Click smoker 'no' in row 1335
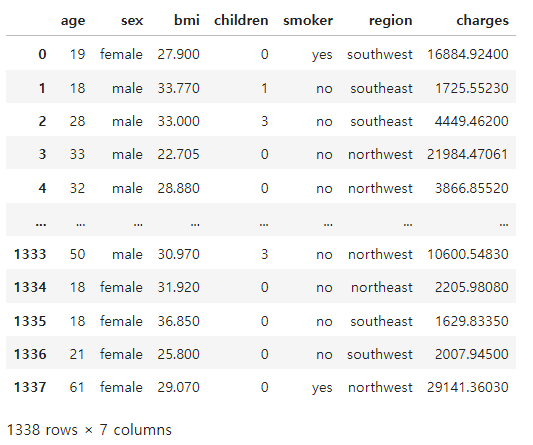Screen dimensions: 533x445 click(324, 322)
